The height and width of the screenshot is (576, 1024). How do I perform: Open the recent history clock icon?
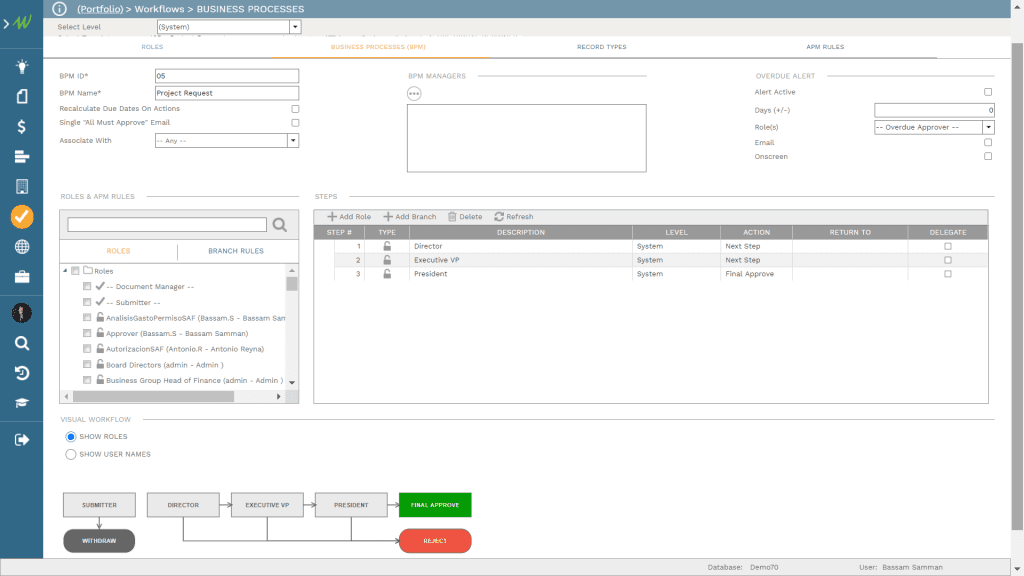coord(22,374)
